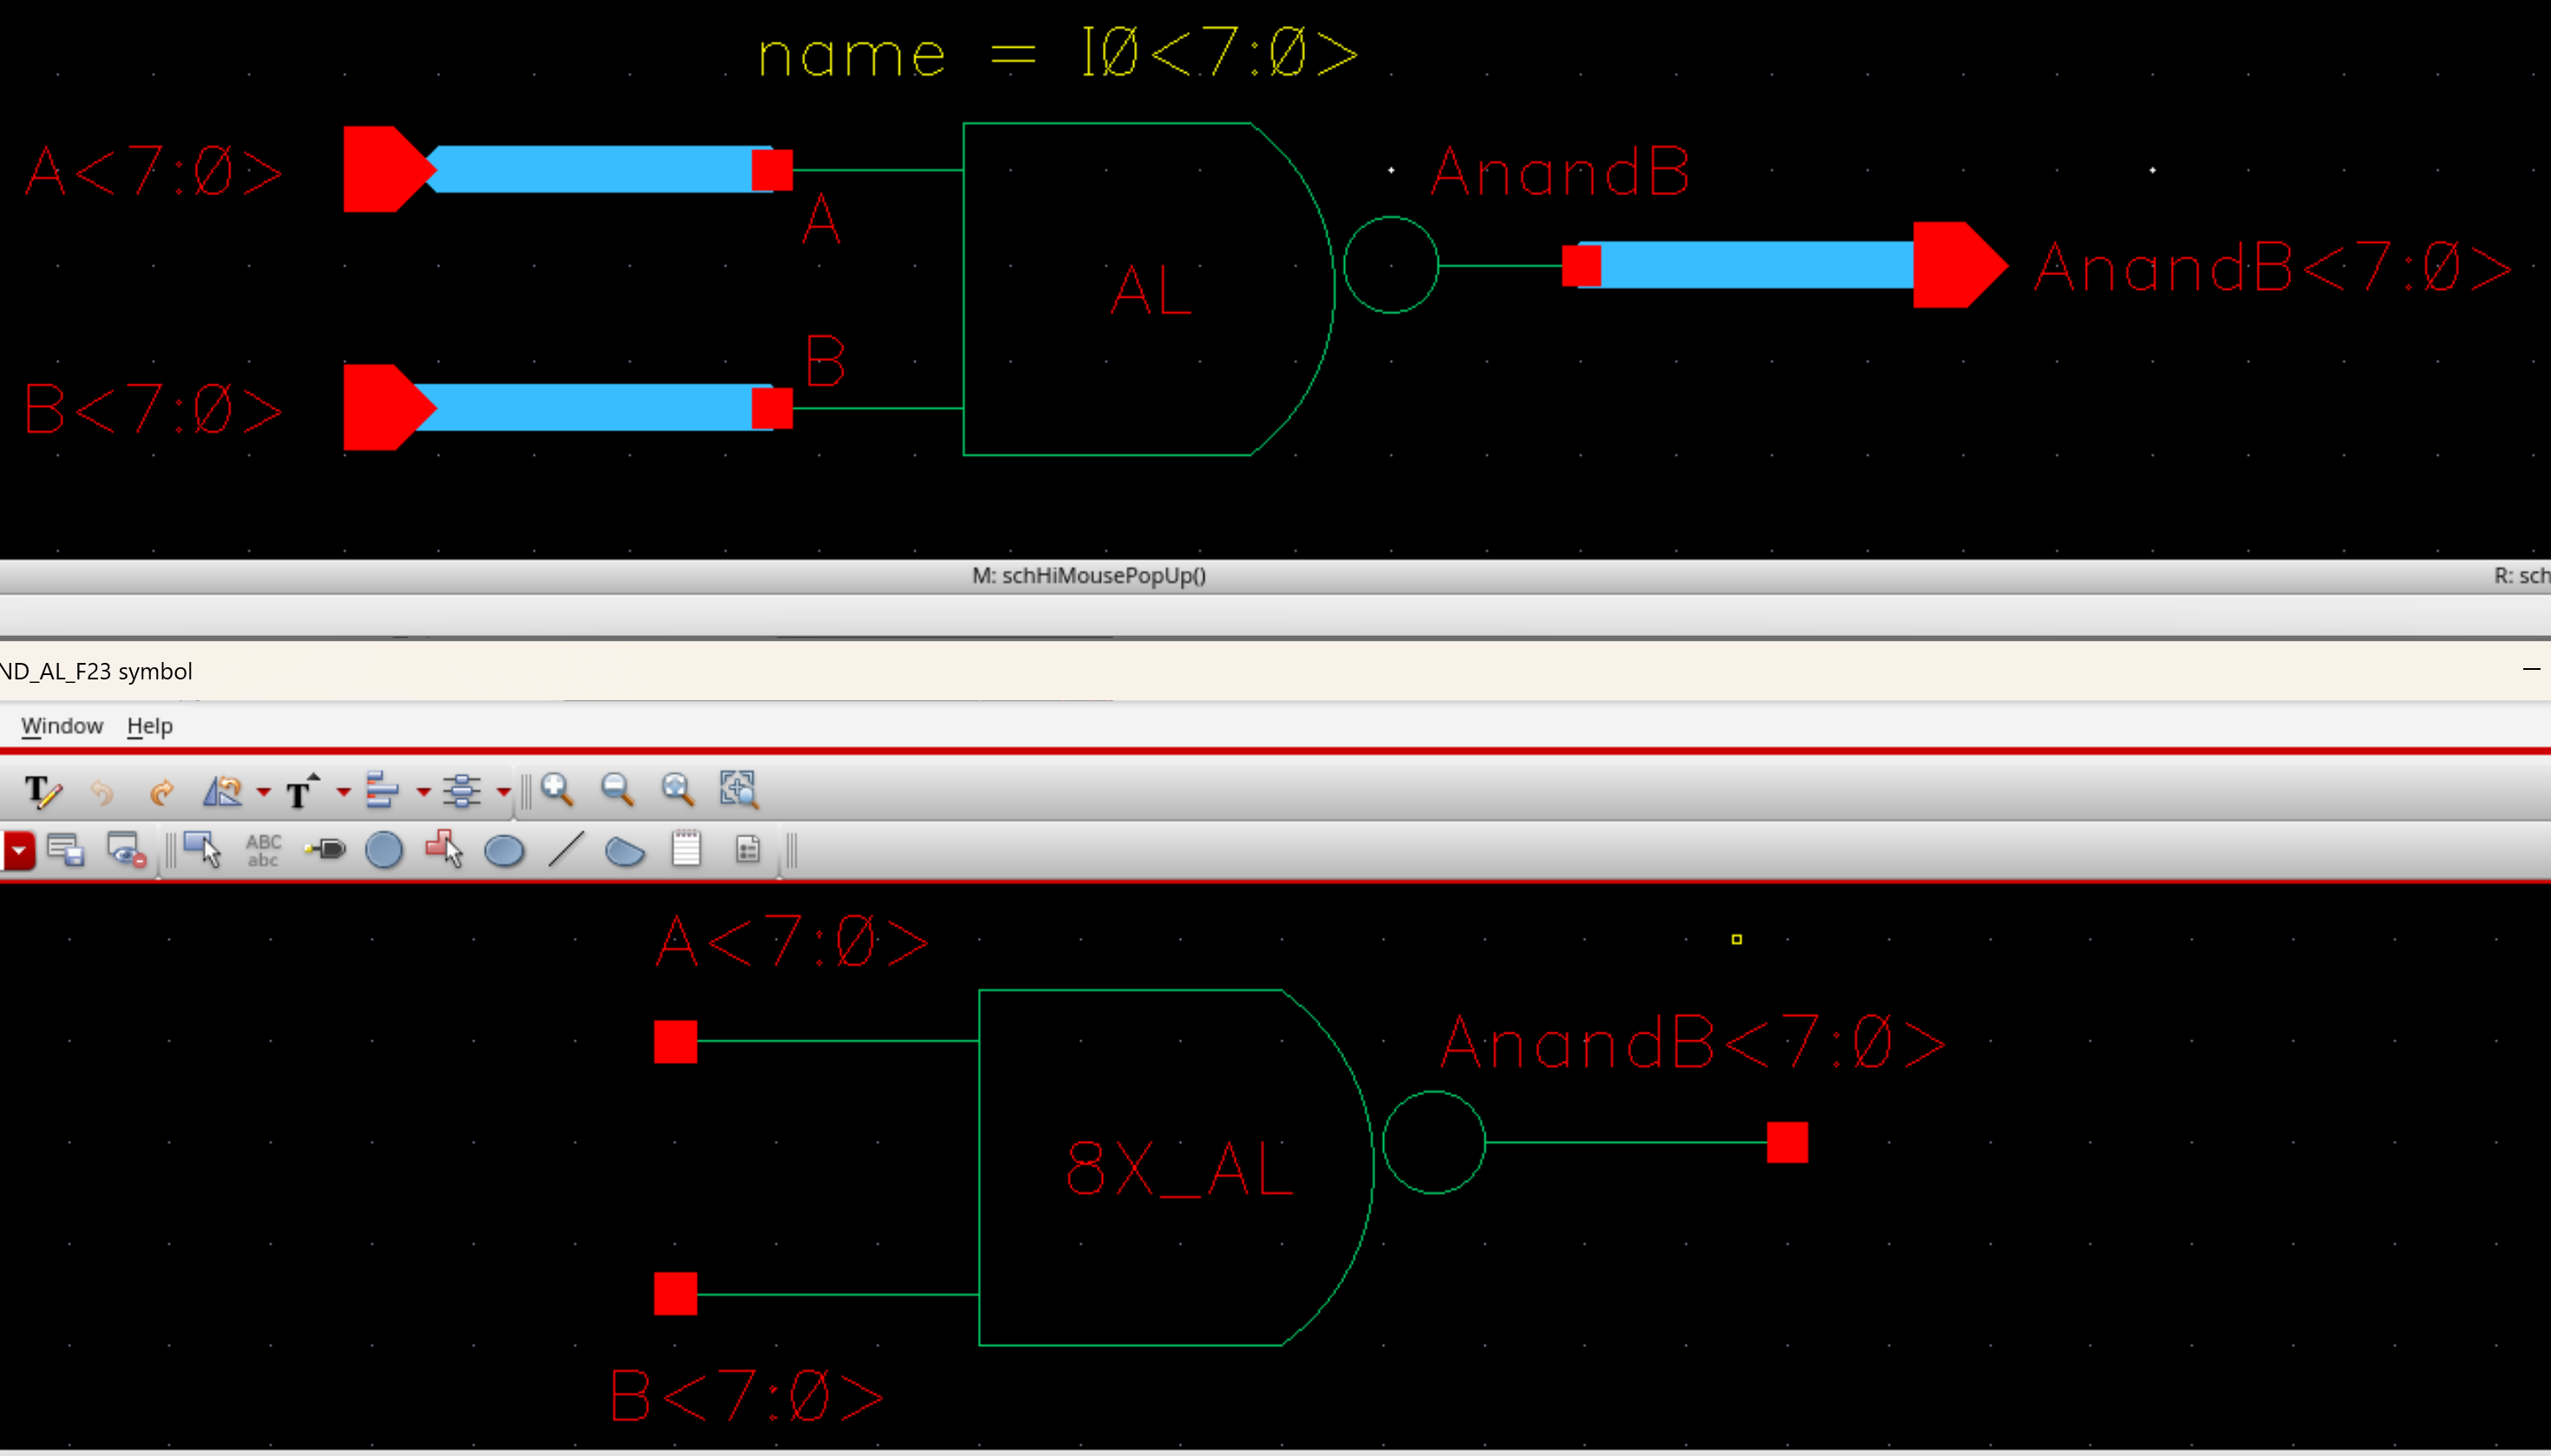Open the rotate/flip dropdown arrow
This screenshot has height=1456, width=2551.
tap(264, 792)
